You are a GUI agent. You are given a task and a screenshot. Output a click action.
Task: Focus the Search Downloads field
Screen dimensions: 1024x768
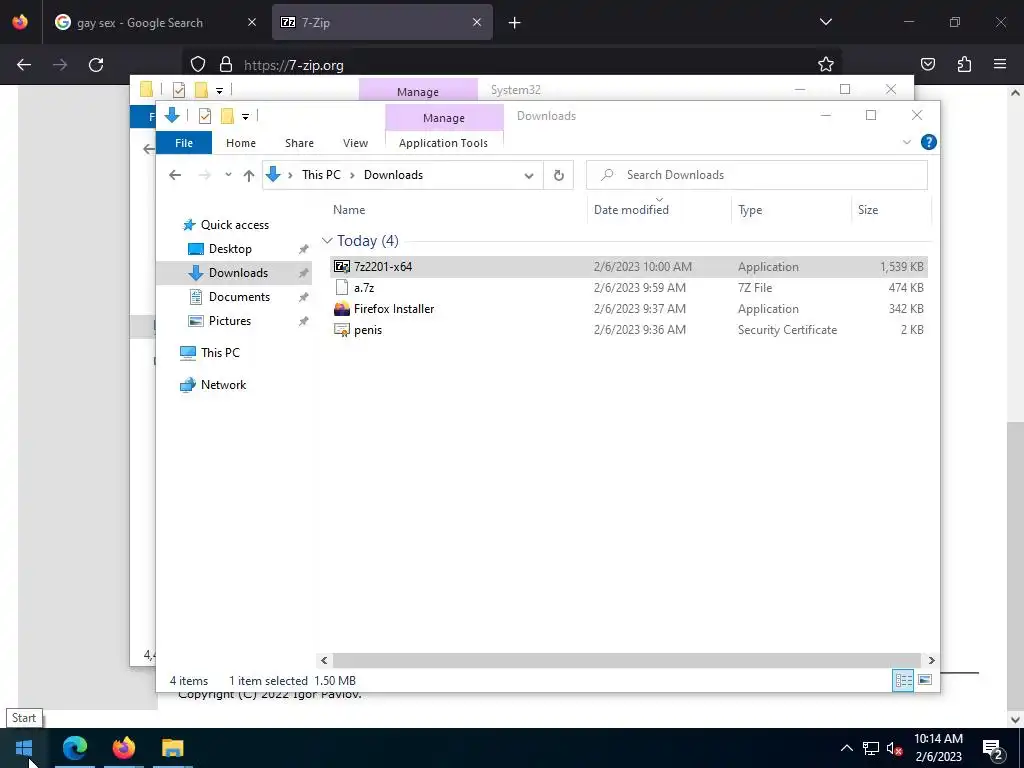tap(756, 175)
